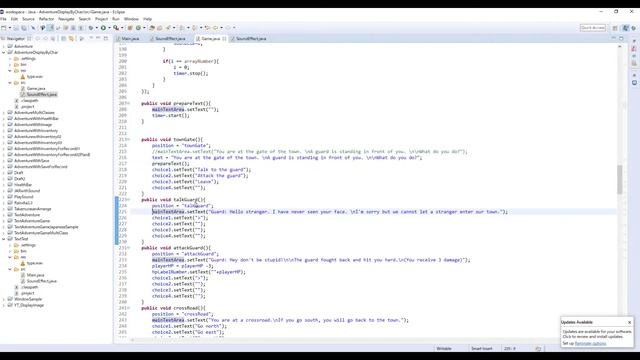Open the Navigator view menu triangle
The image size is (640, 360).
point(91,38)
